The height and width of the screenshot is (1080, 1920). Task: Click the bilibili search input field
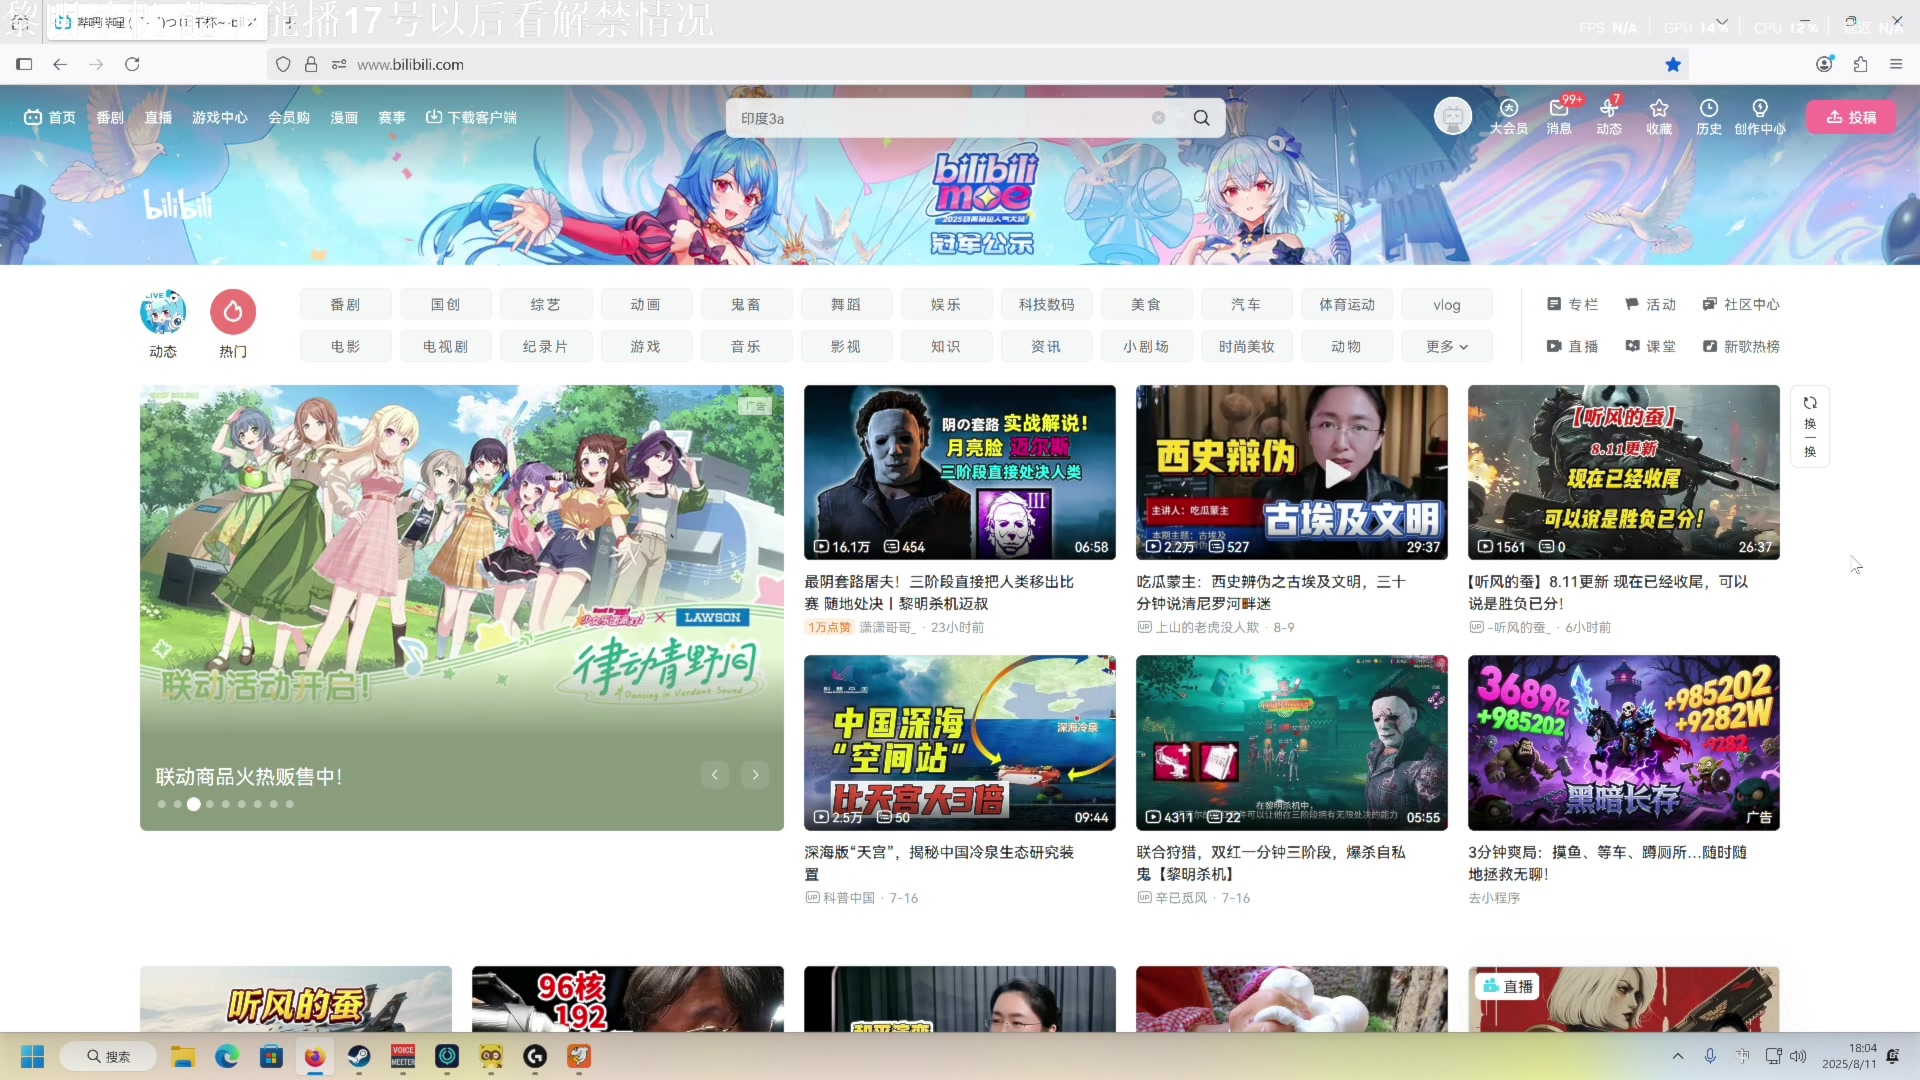[940, 118]
